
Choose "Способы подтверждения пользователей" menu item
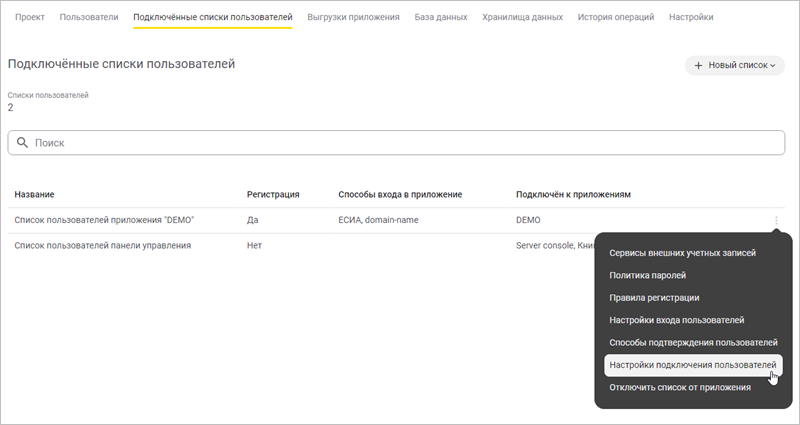pyautogui.click(x=692, y=343)
